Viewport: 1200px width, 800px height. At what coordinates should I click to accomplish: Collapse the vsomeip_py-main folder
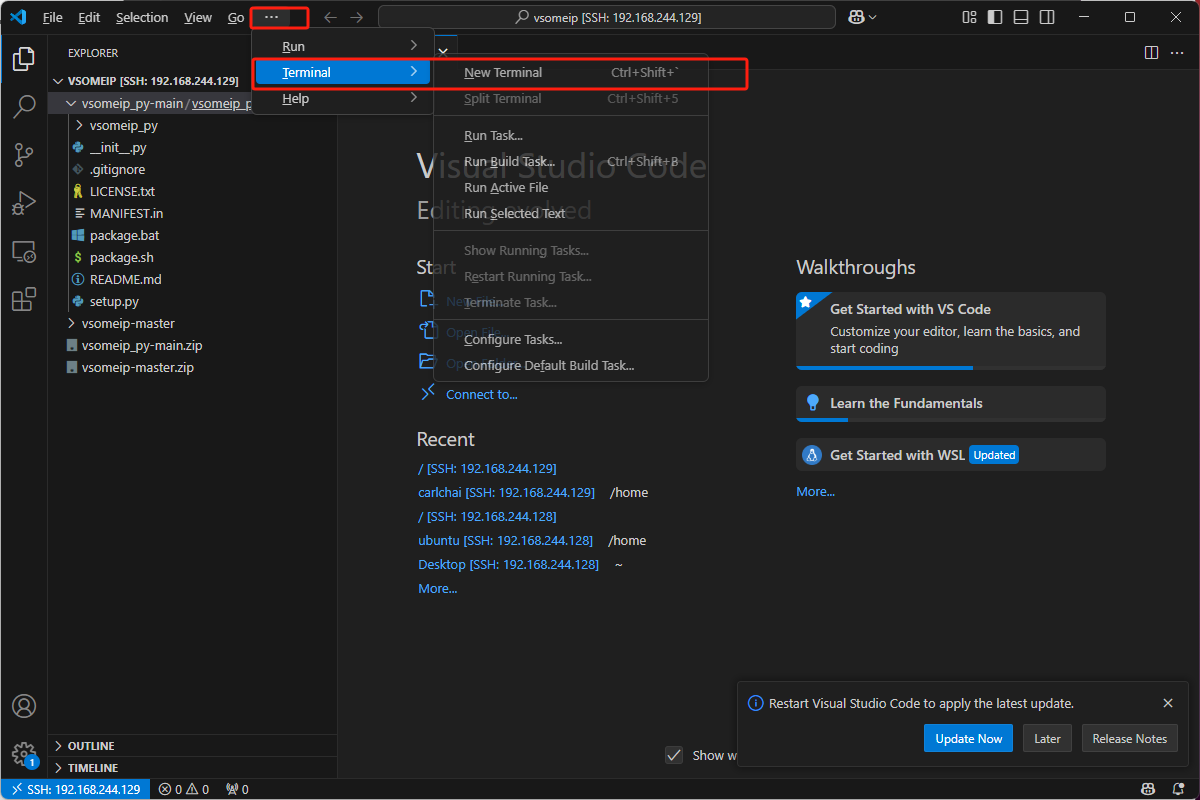tap(70, 103)
